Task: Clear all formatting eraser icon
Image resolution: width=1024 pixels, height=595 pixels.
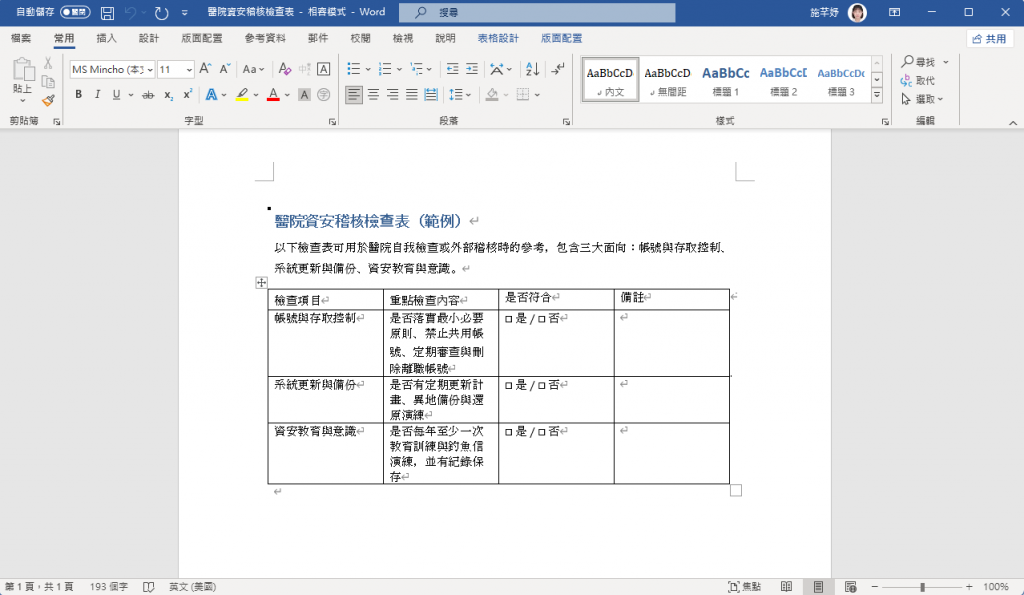Action: click(285, 69)
